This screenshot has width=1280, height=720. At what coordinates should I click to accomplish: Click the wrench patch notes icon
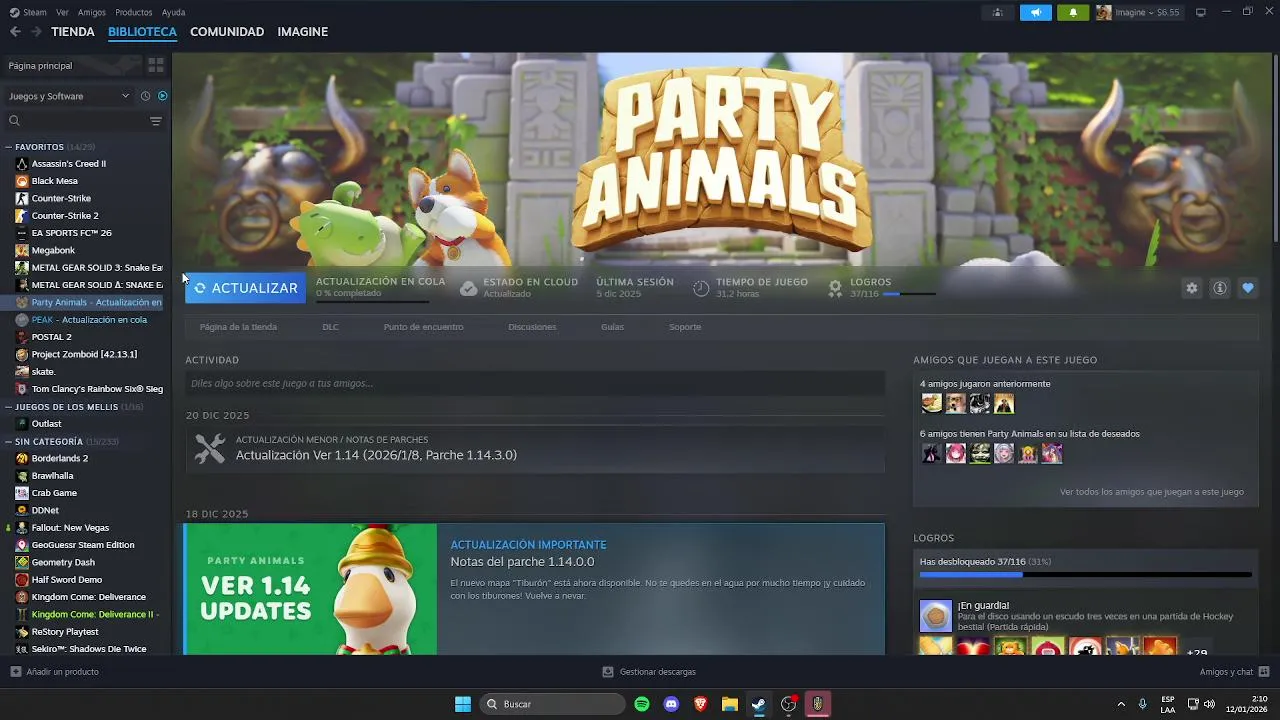click(210, 448)
